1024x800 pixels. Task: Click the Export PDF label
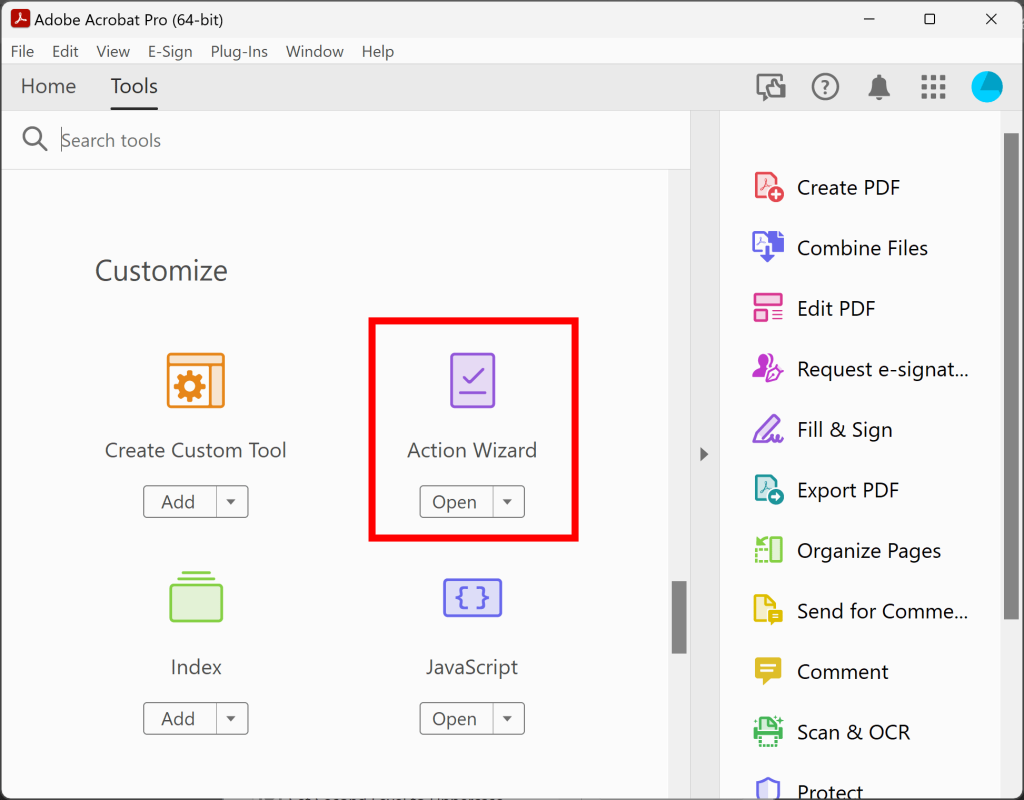coord(848,490)
